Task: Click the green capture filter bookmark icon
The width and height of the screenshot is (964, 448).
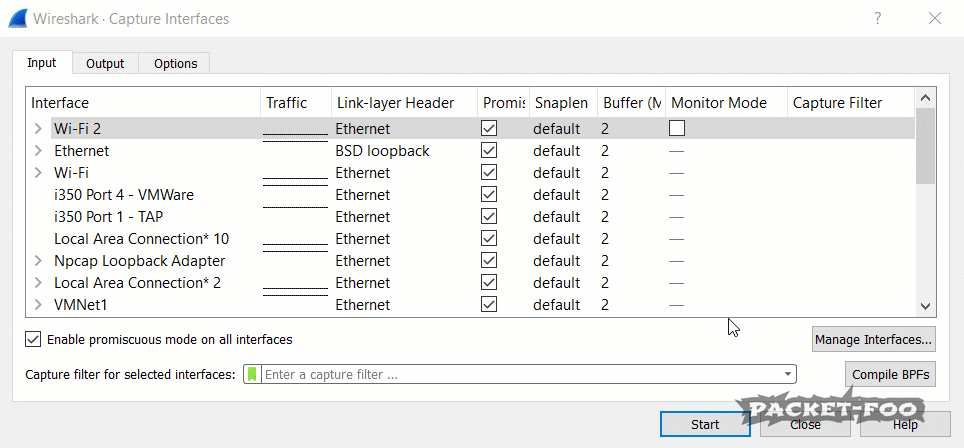Action: pos(252,374)
